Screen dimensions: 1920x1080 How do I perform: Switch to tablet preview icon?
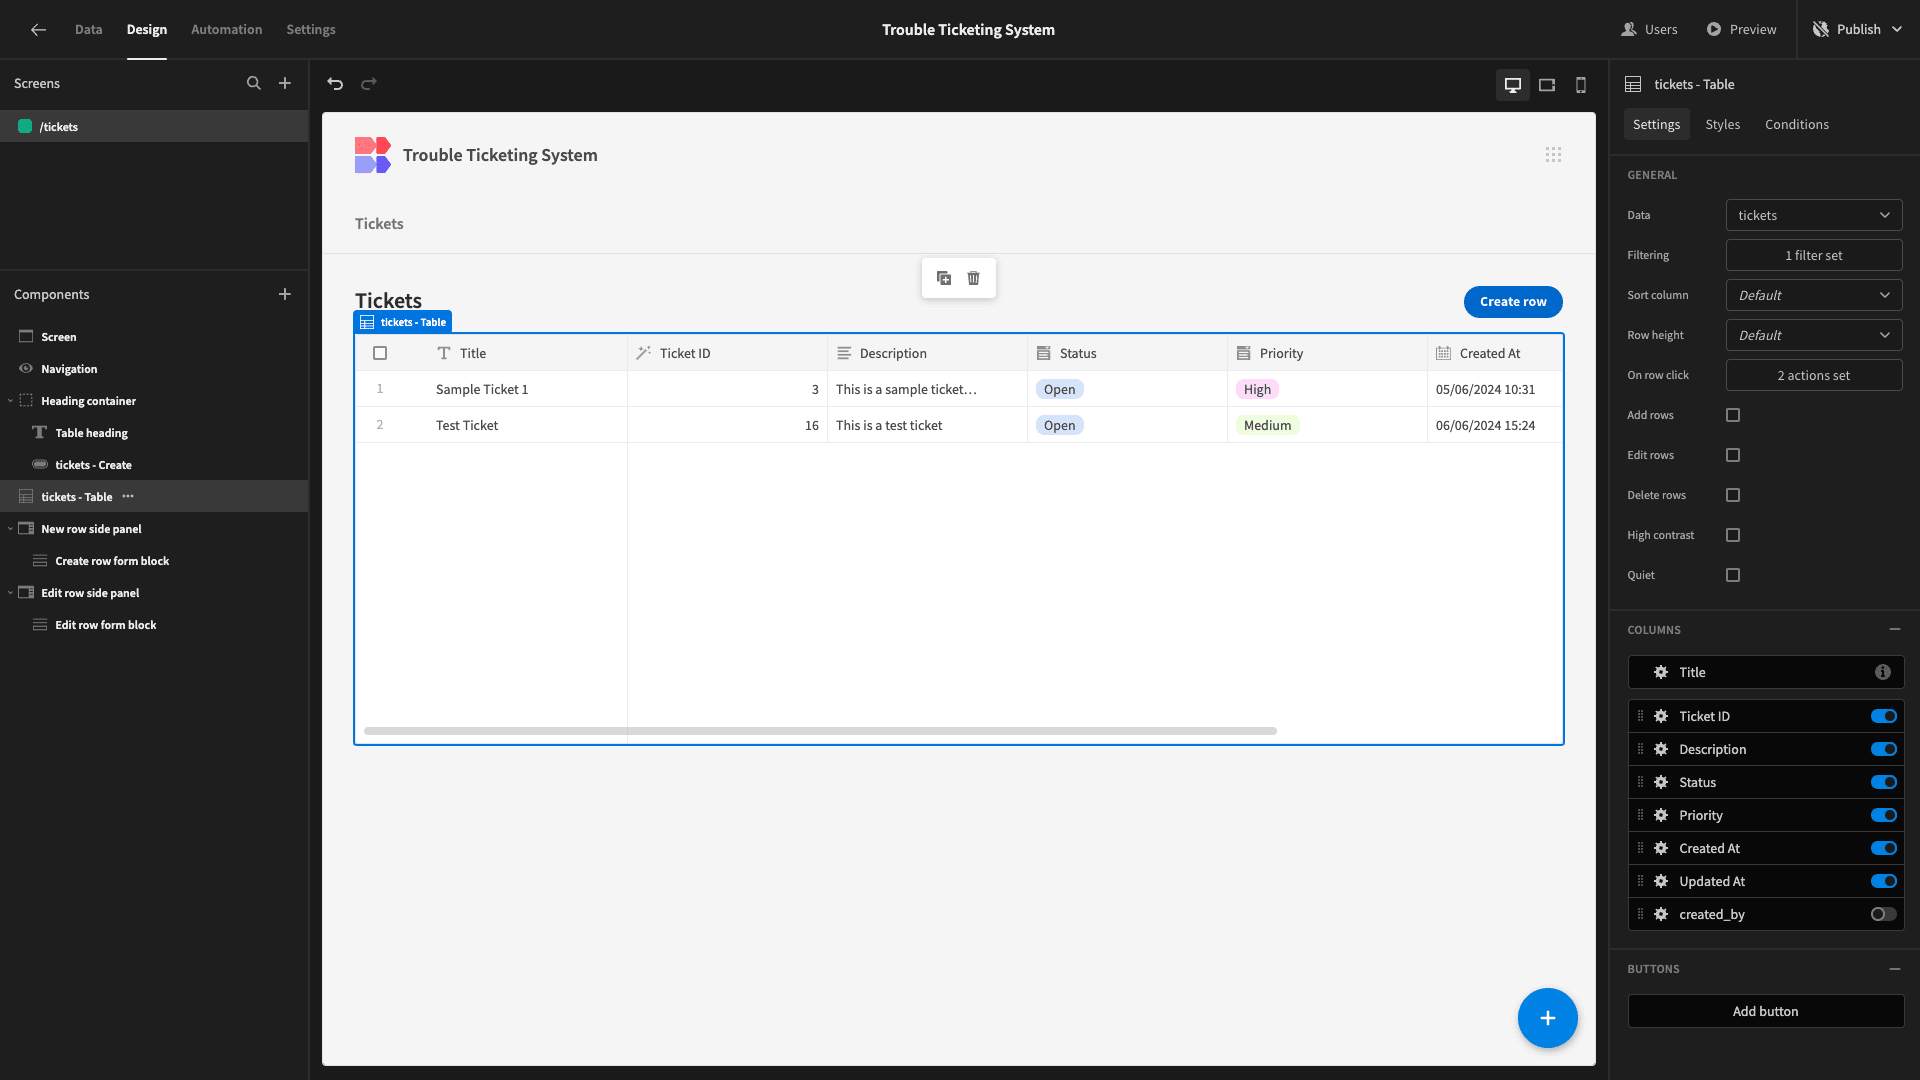(x=1547, y=85)
